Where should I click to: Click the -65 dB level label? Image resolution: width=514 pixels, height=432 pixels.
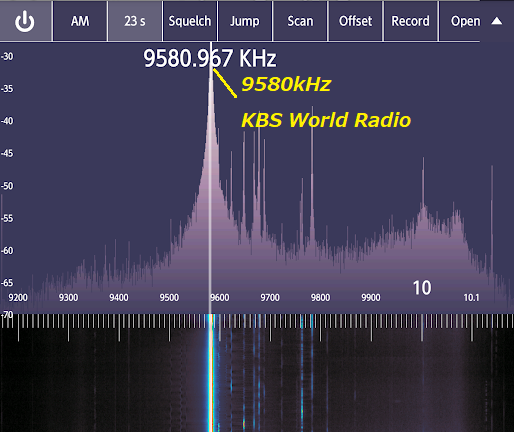click(x=7, y=283)
